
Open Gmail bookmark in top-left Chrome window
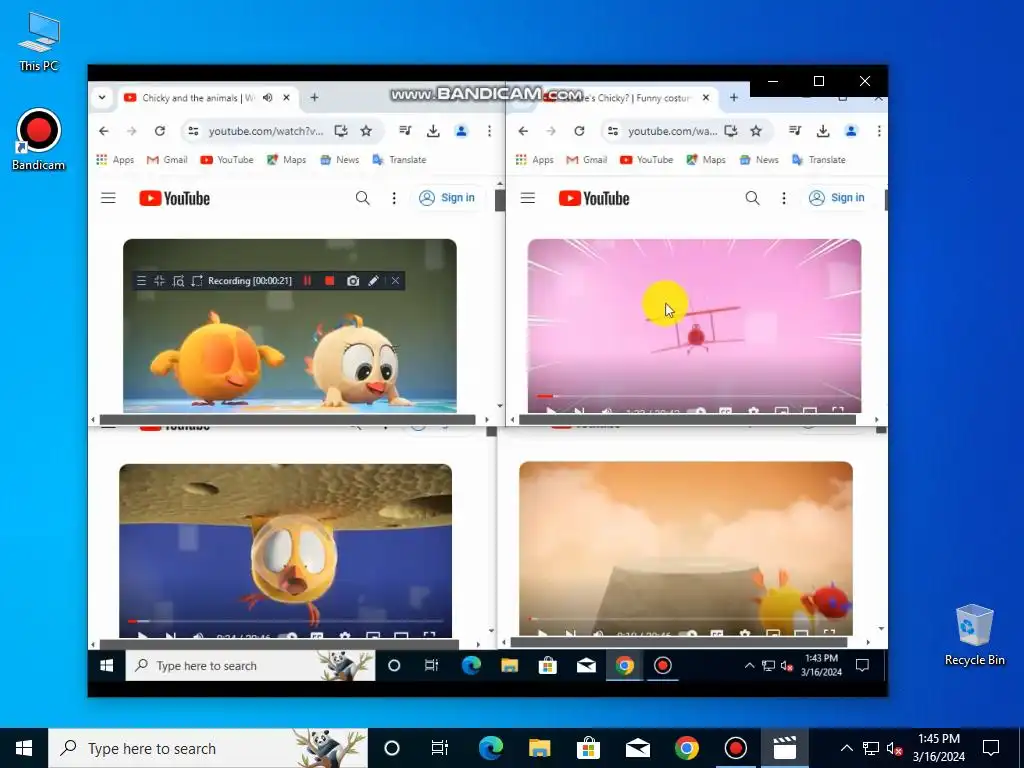click(x=167, y=160)
